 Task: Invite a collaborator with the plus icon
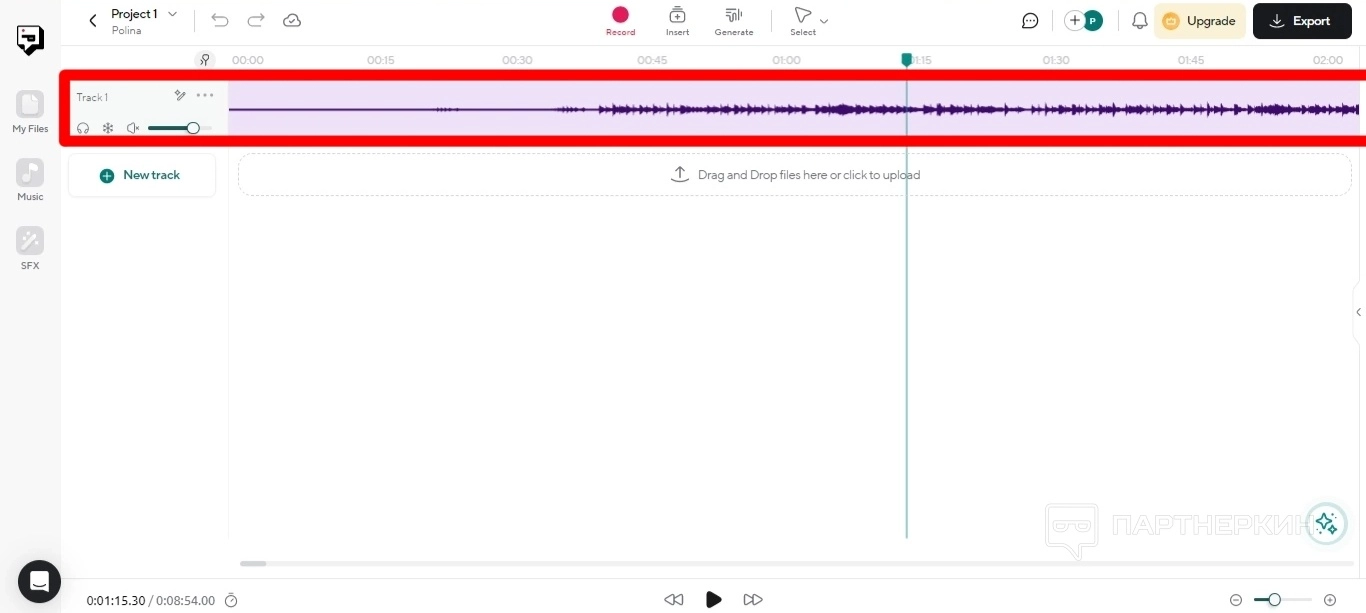pos(1075,21)
